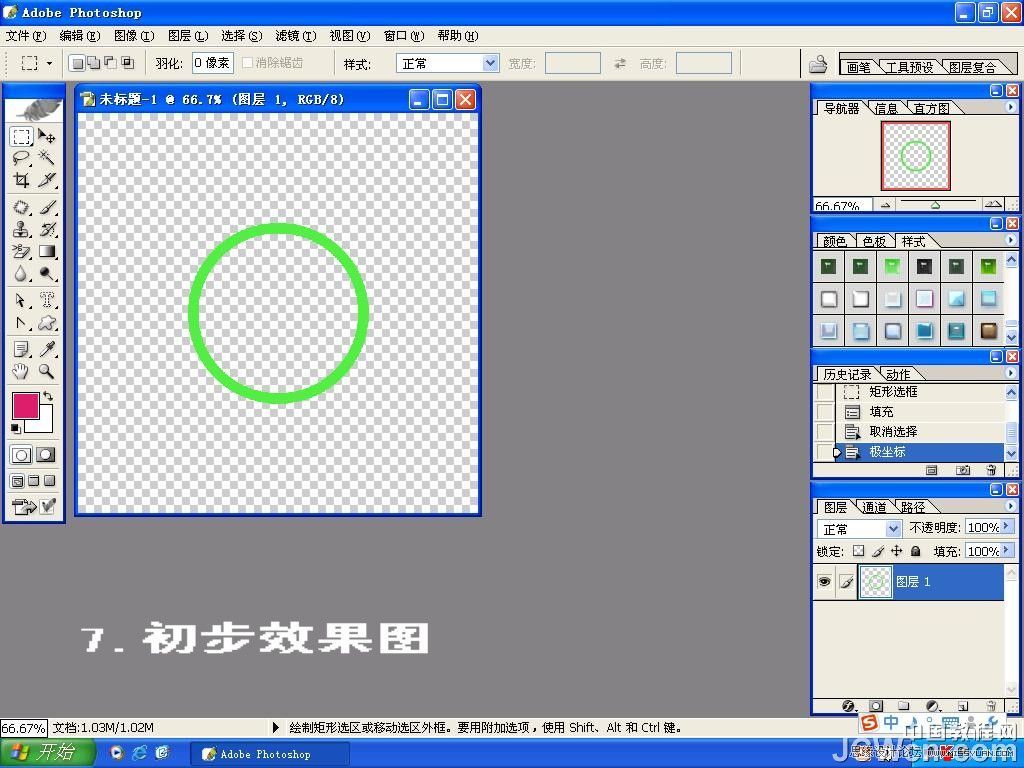This screenshot has height=768, width=1024.
Task: Select the Gradient tool
Action: [x=46, y=251]
